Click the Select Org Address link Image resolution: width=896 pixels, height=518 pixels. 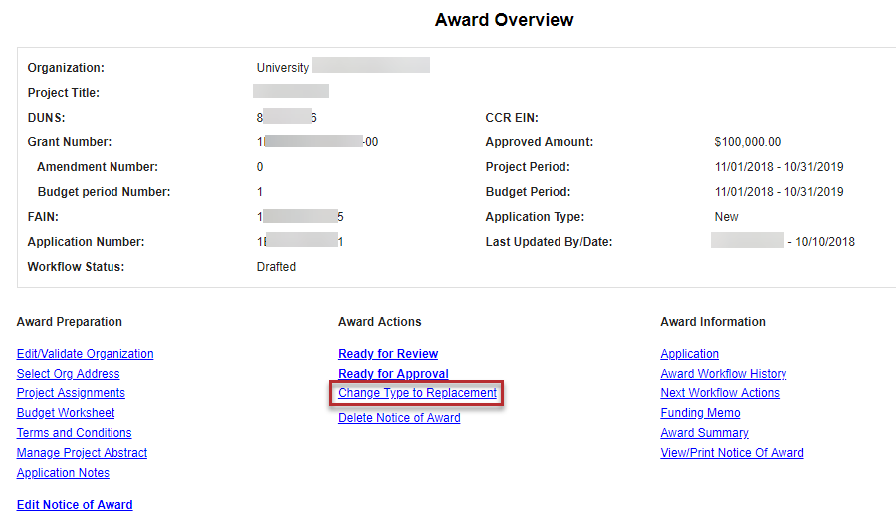[x=68, y=374]
